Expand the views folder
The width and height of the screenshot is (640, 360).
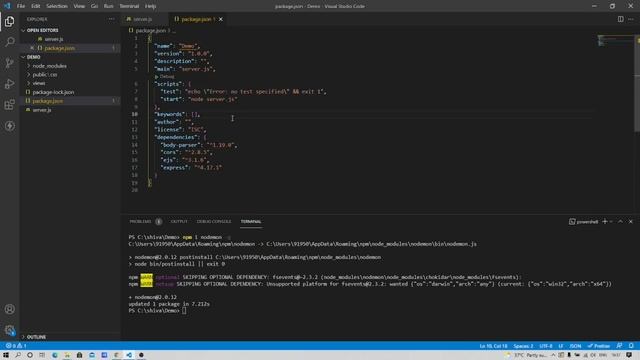(x=39, y=83)
